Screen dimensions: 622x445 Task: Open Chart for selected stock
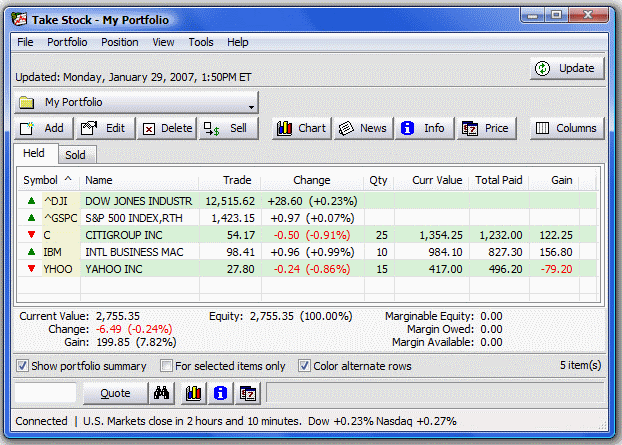tap(300, 128)
